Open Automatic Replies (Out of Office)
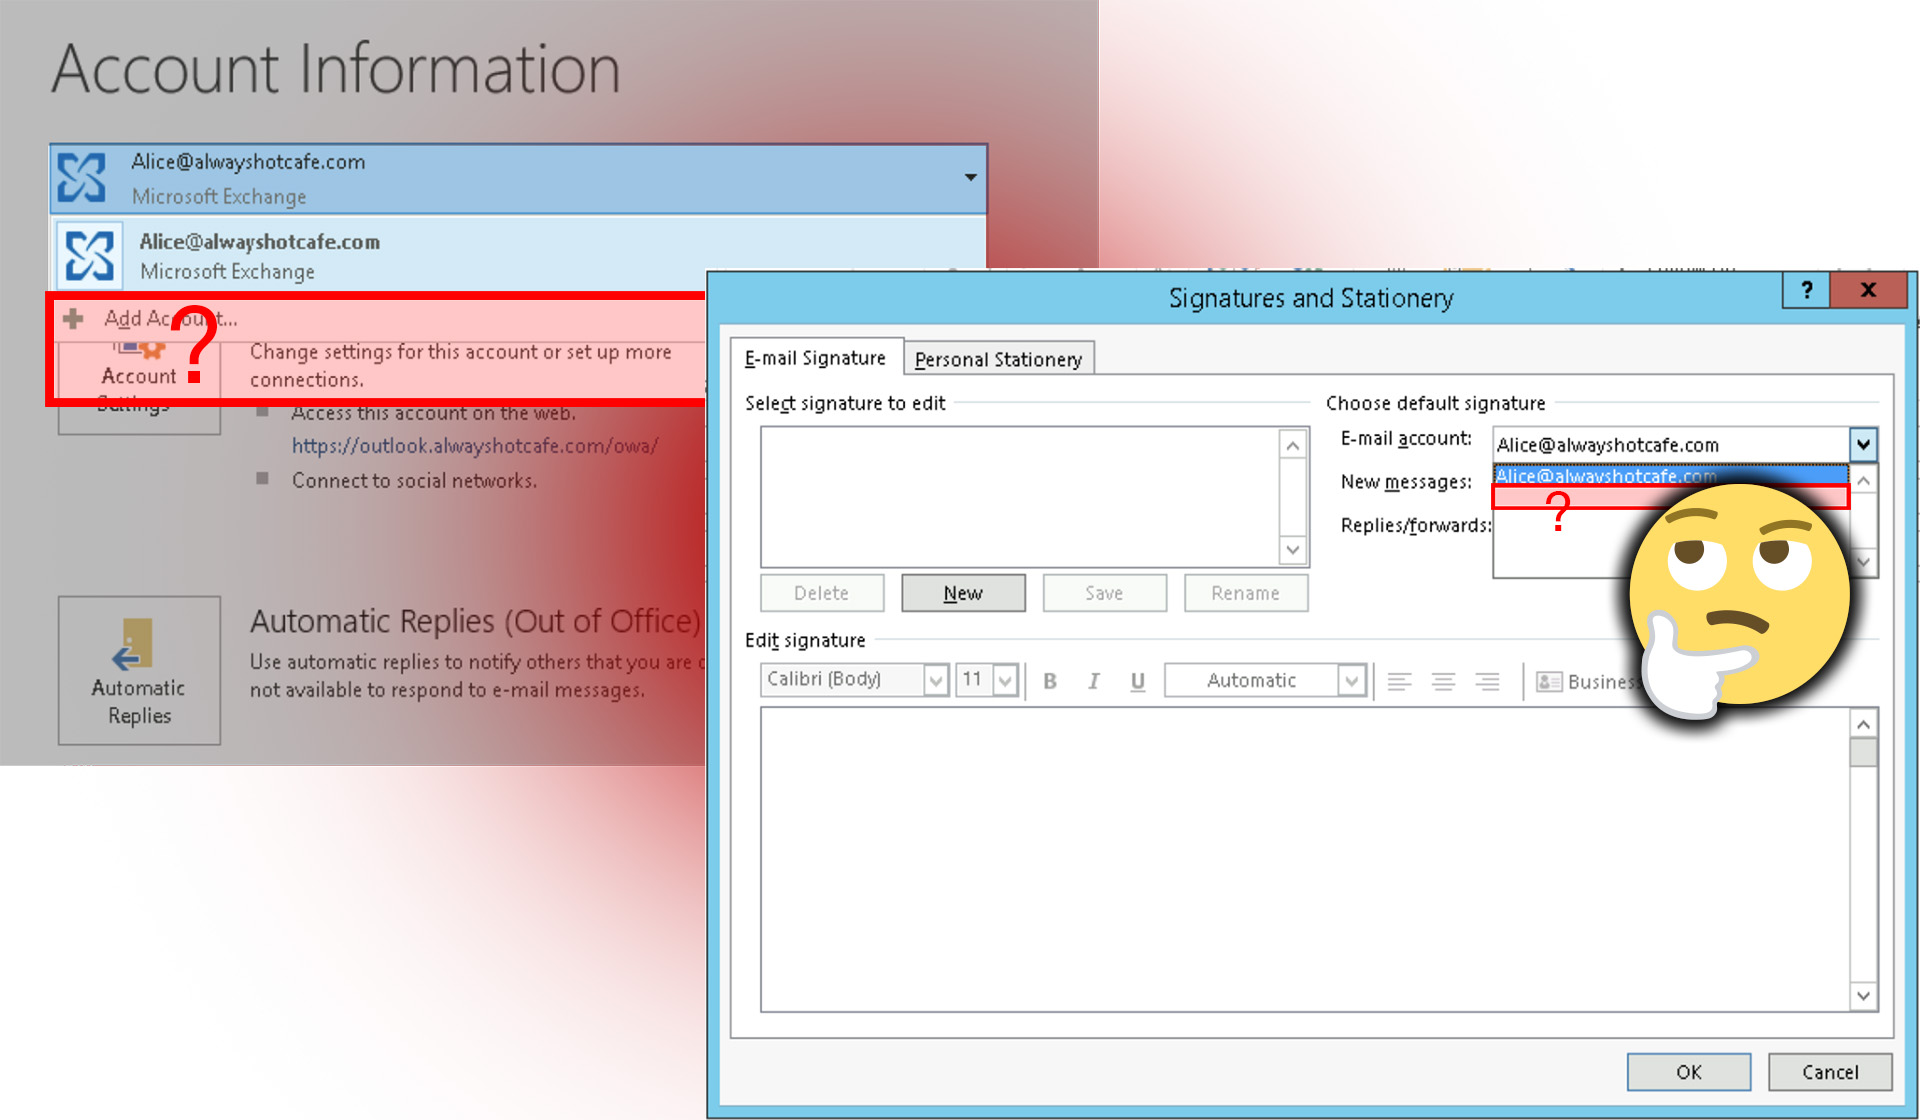Viewport: 1920px width, 1120px height. pyautogui.click(x=139, y=670)
